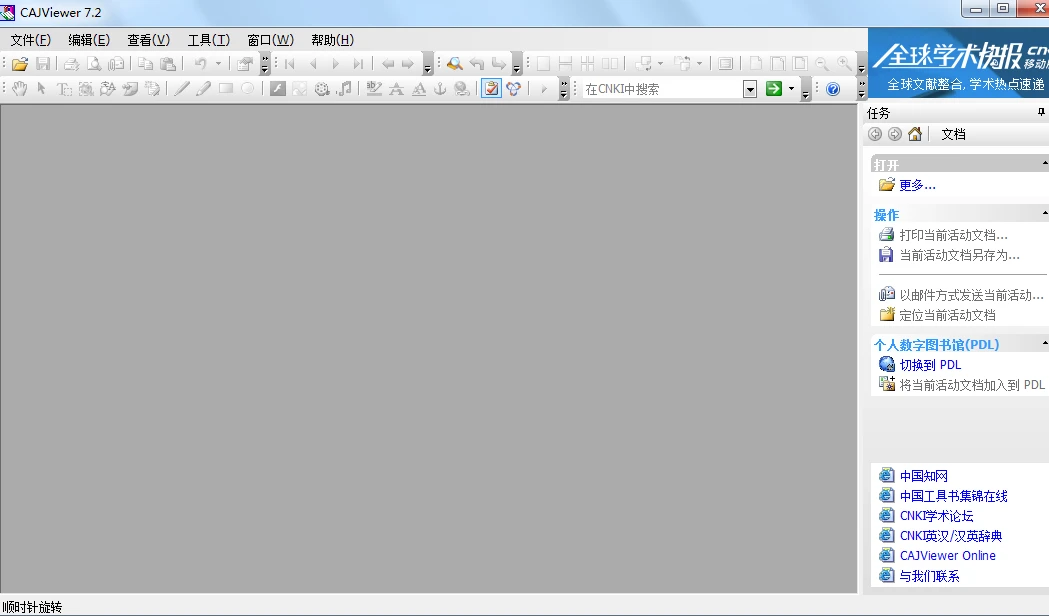Open the 编辑(E) menu

(x=89, y=40)
